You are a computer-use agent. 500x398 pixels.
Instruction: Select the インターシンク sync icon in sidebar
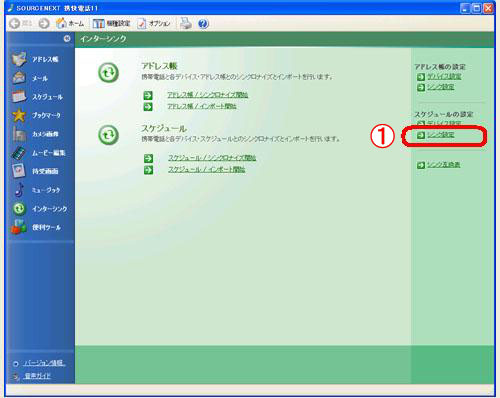[x=19, y=209]
